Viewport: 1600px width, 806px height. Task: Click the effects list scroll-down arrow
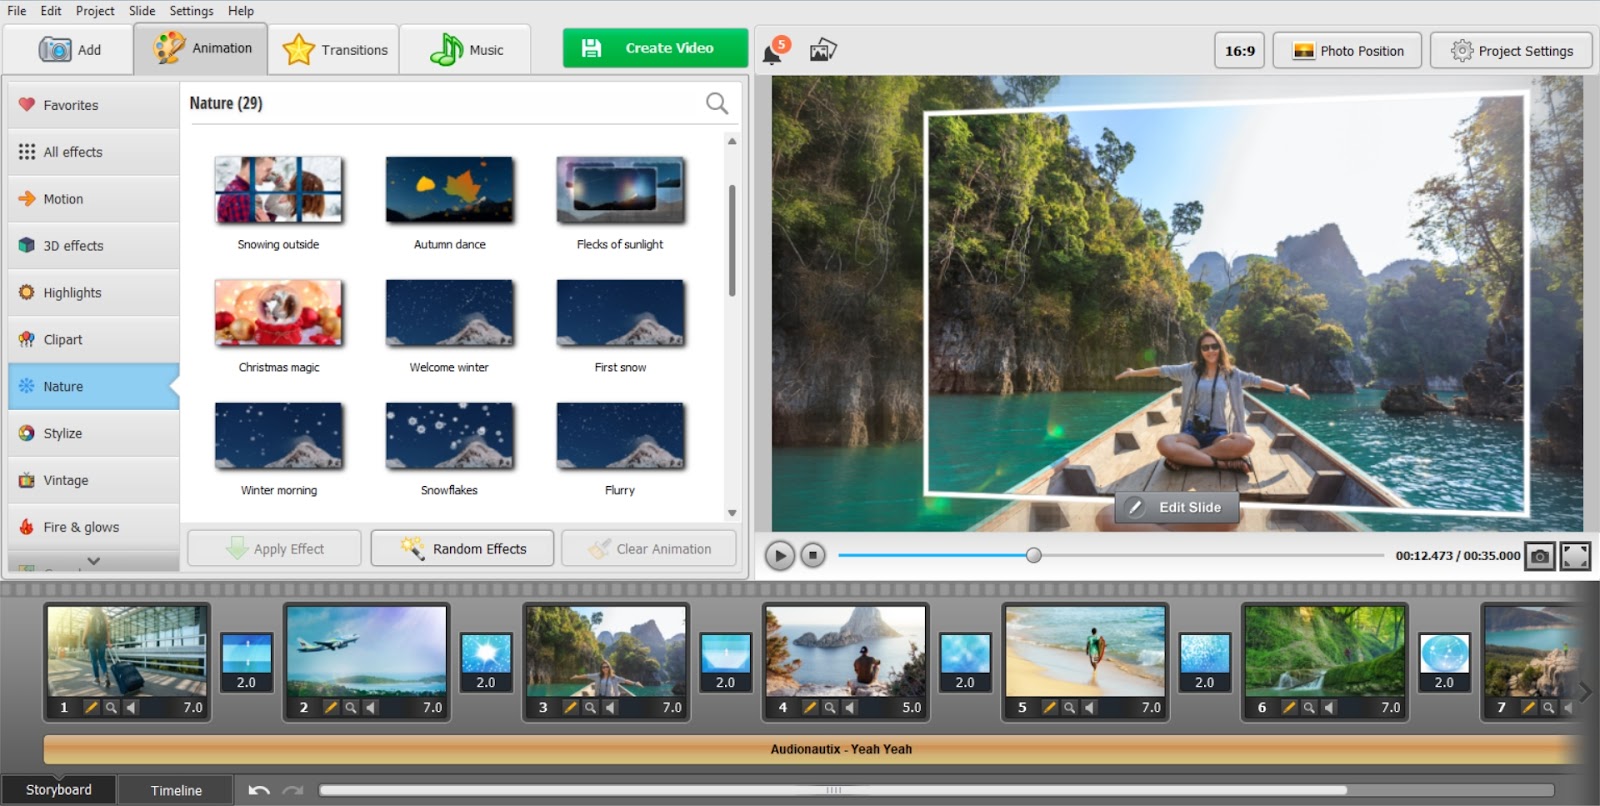[732, 513]
